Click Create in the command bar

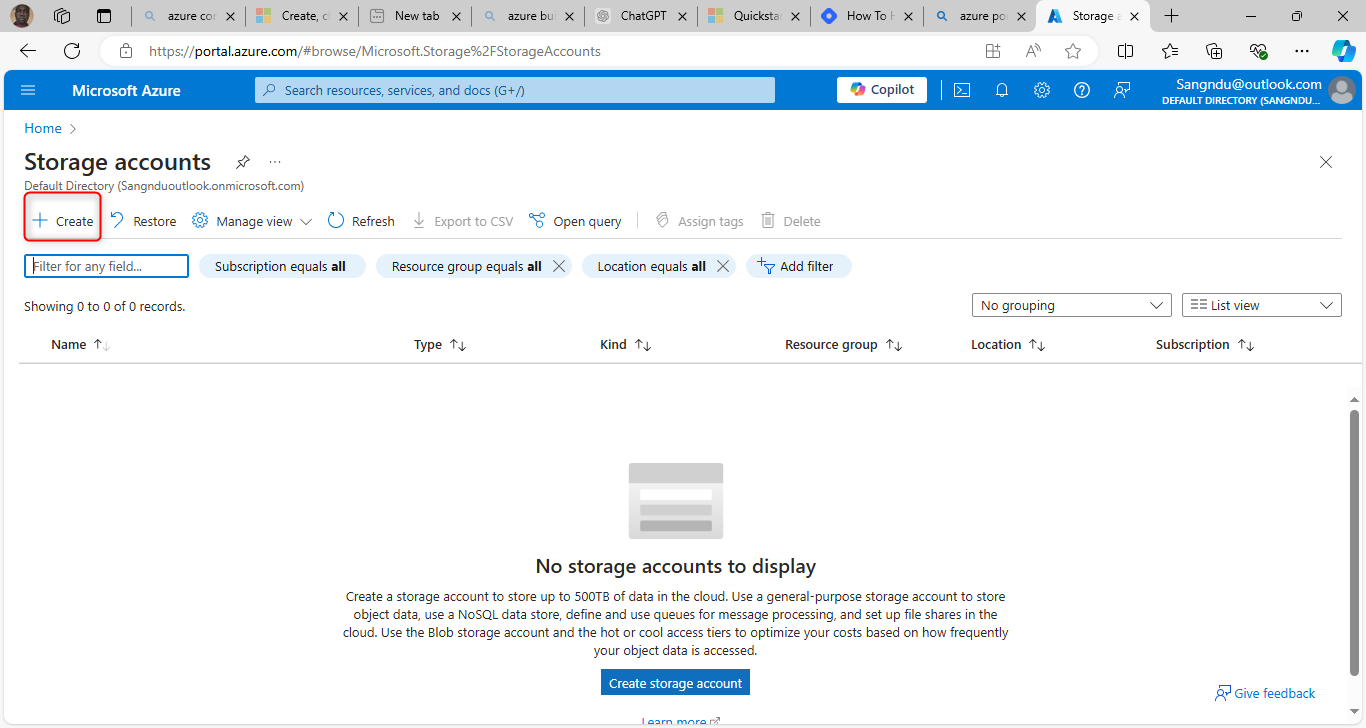[x=63, y=221]
